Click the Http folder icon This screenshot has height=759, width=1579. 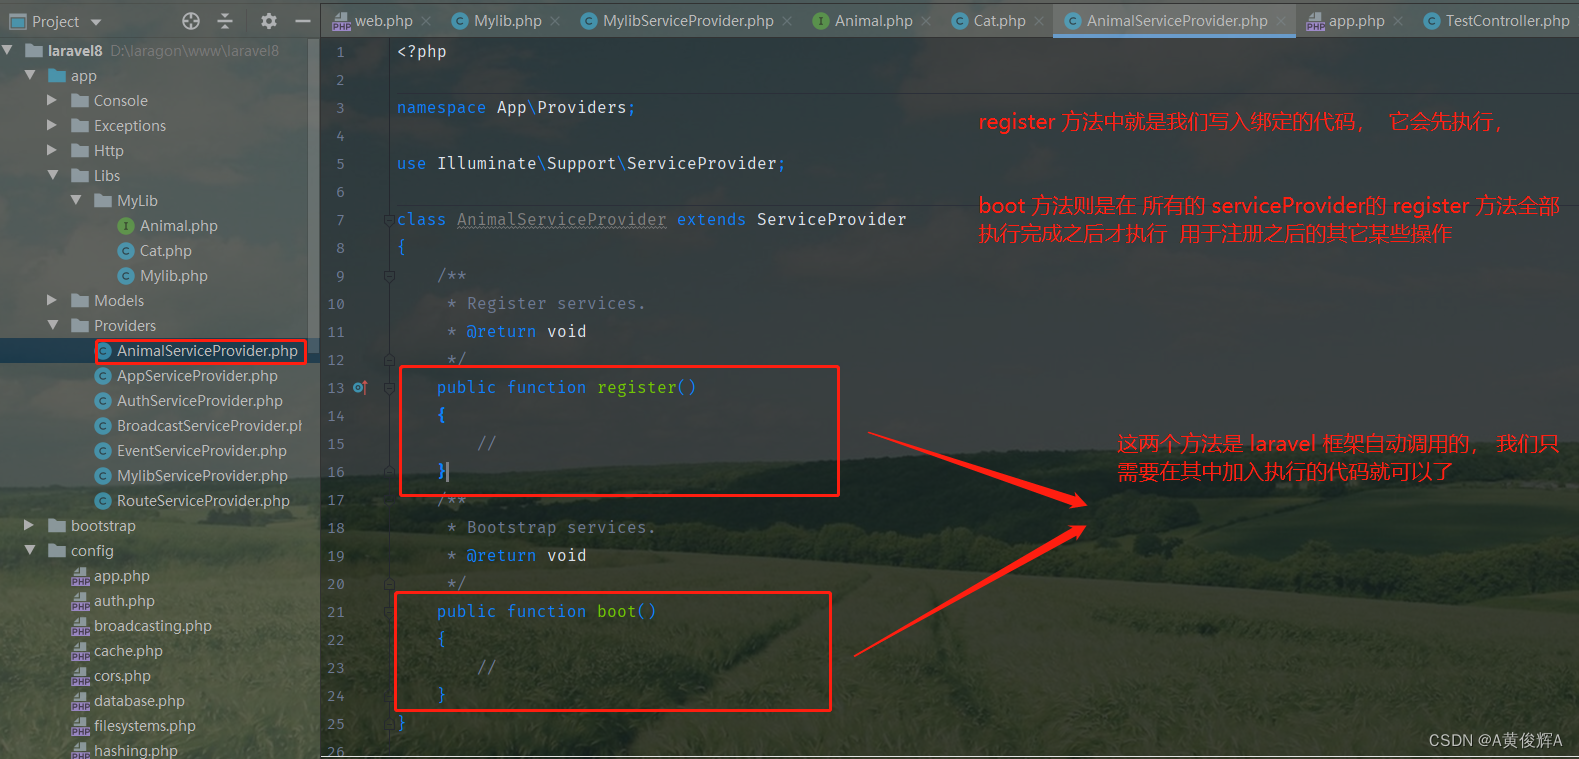[81, 151]
